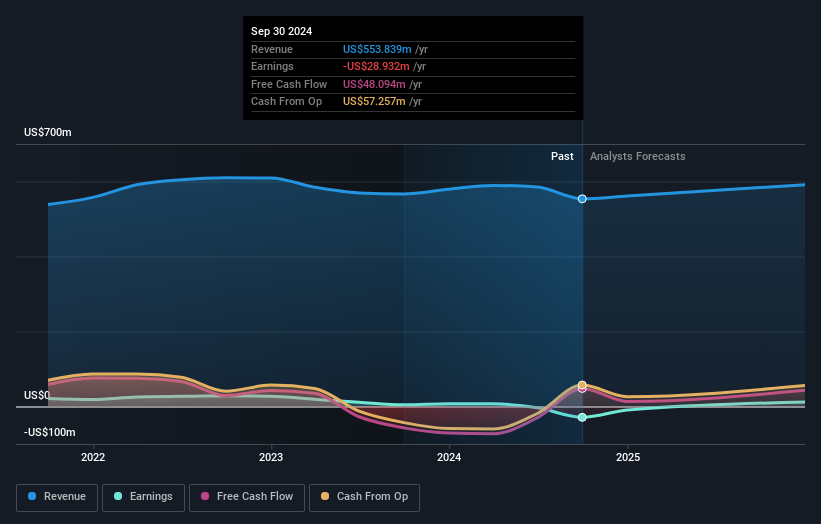Click the US$57.257m cash from op value

click(374, 102)
